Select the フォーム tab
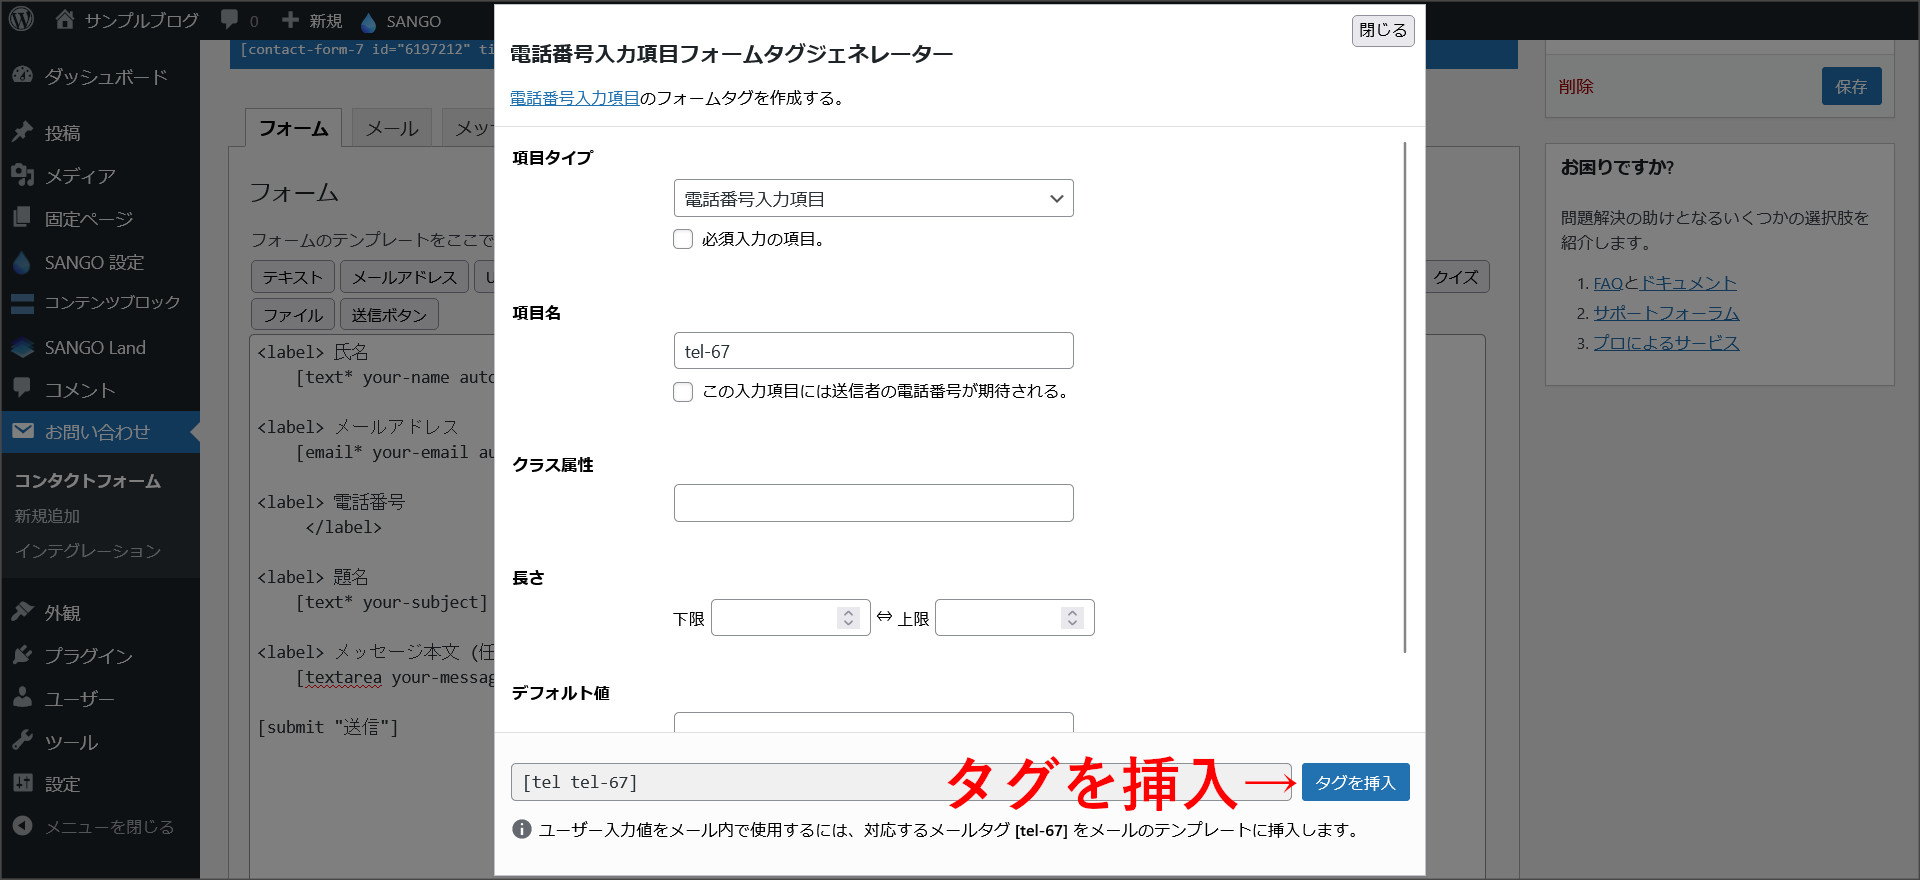 click(x=293, y=128)
